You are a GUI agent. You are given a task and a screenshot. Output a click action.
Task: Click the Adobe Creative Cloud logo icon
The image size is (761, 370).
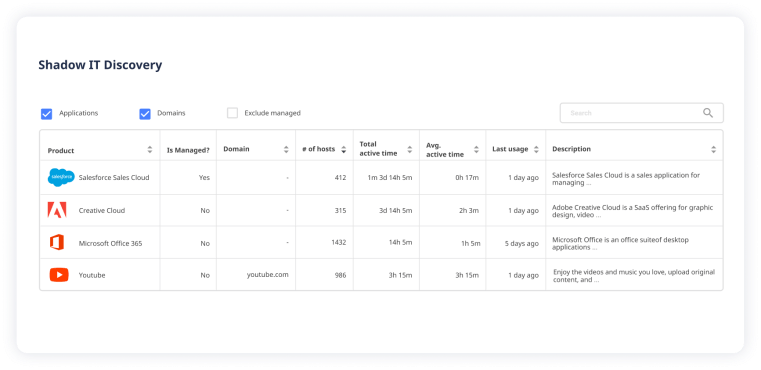coord(57,210)
